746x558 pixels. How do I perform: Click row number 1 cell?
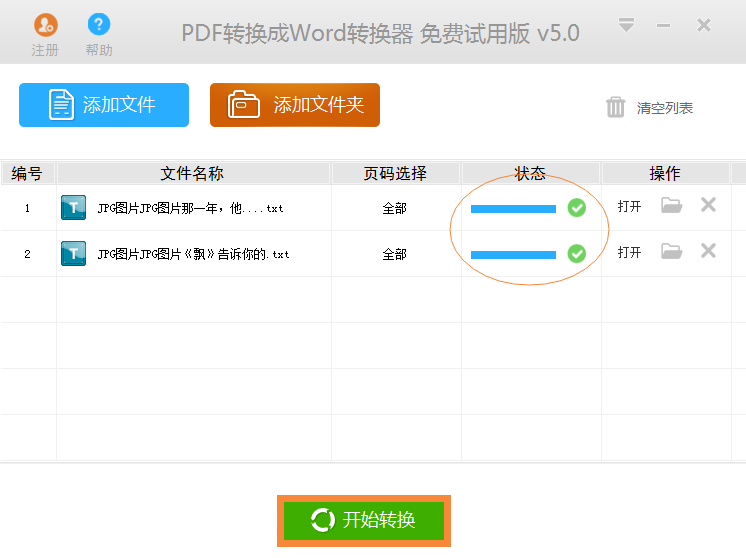coord(28,208)
